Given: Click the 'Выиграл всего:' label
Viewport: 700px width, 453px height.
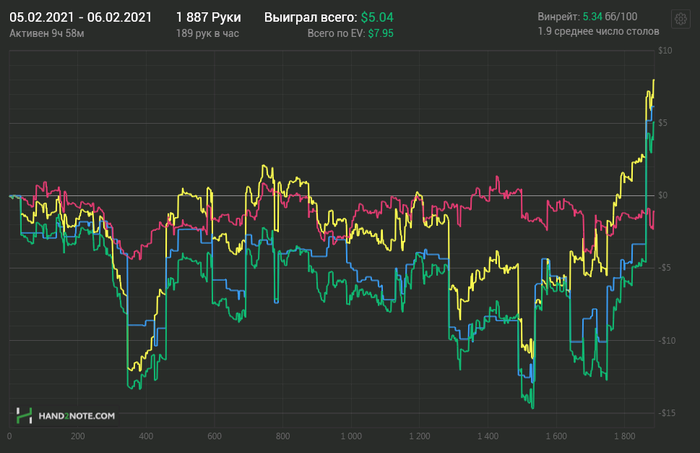Looking at the screenshot, I should pos(311,17).
